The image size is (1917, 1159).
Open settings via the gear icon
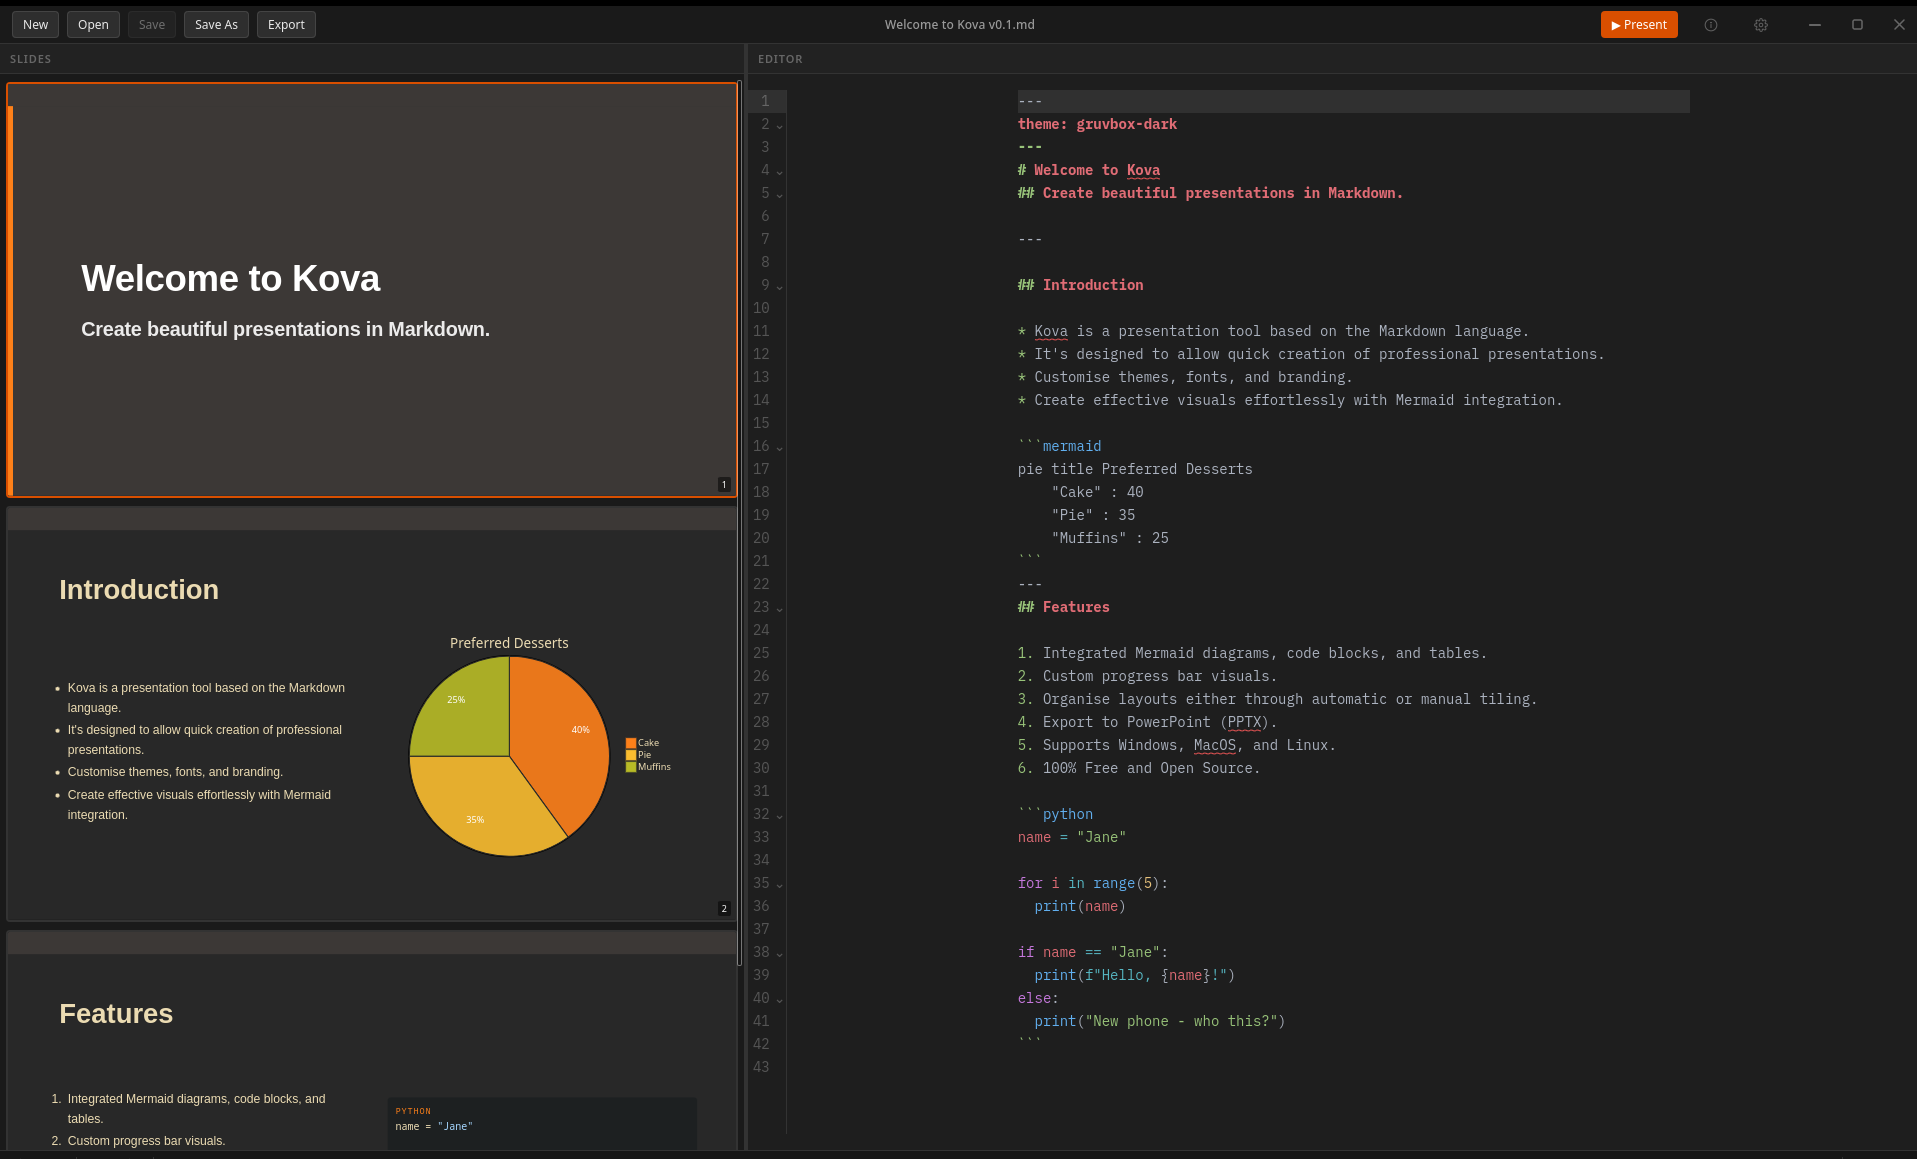point(1761,25)
